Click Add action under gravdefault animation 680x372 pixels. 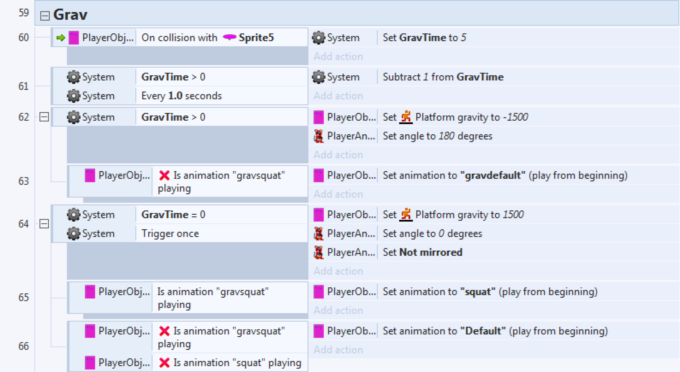(338, 194)
